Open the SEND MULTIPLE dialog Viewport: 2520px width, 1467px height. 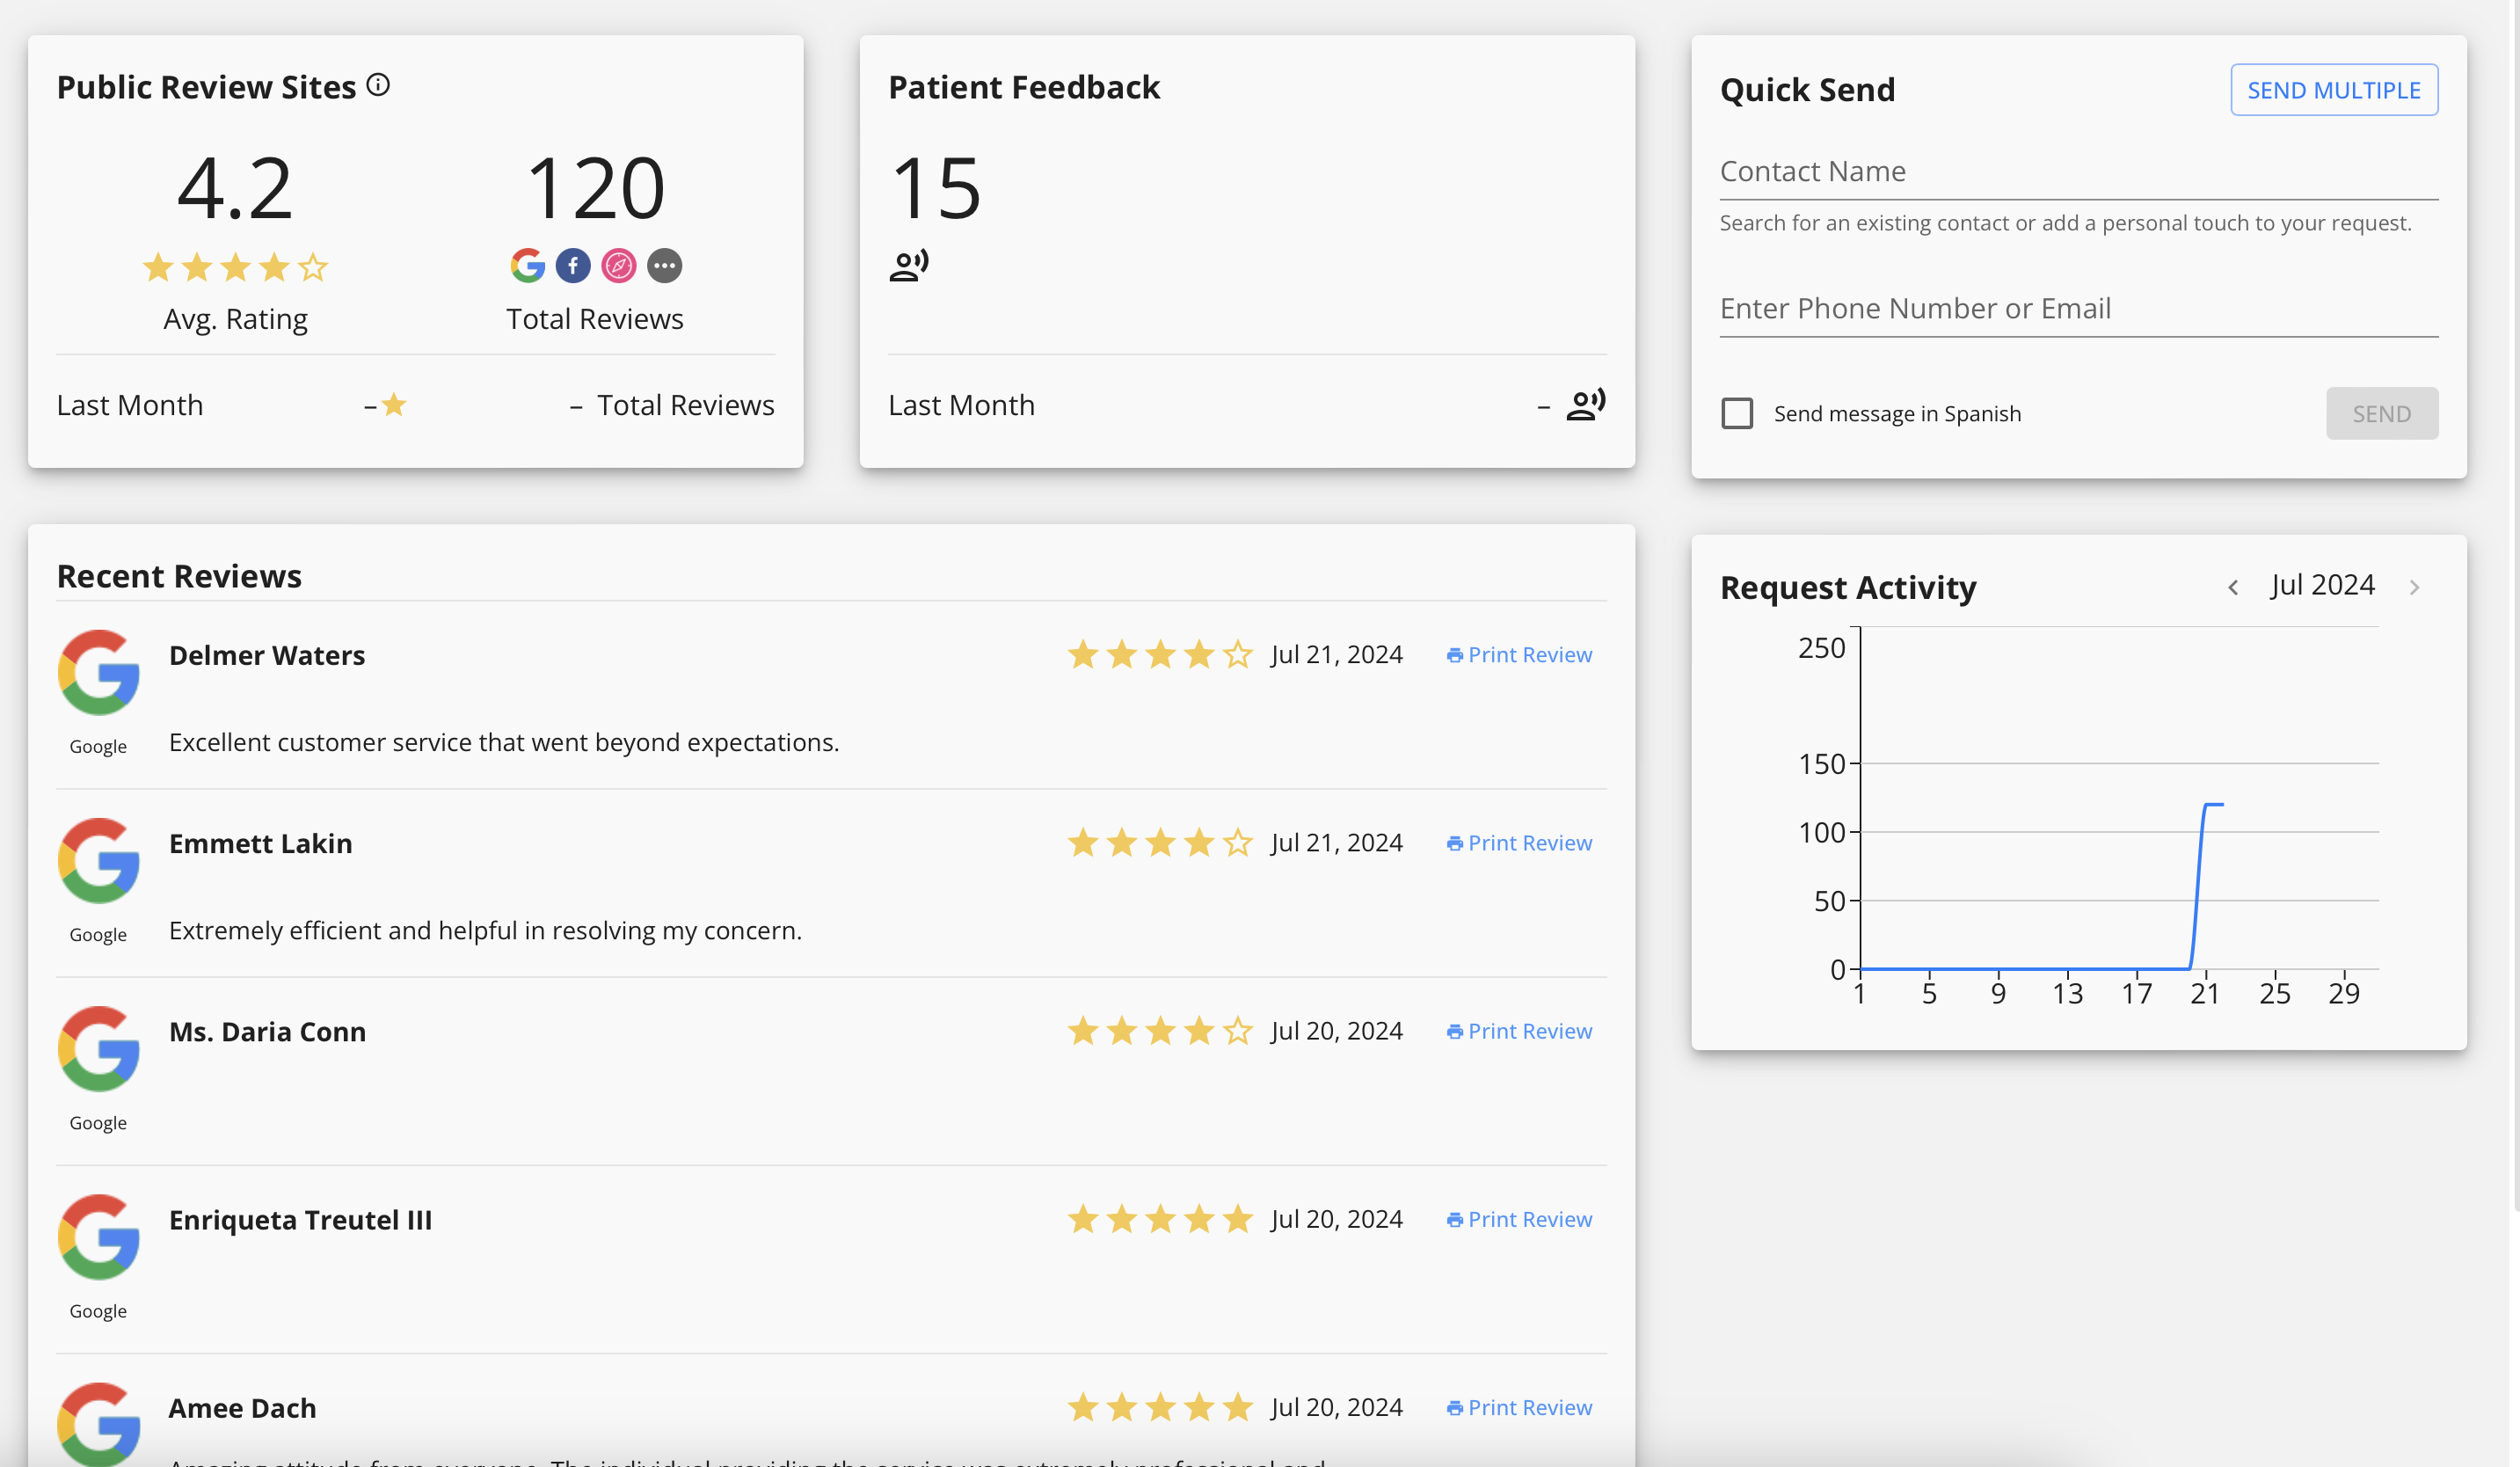2334,89
